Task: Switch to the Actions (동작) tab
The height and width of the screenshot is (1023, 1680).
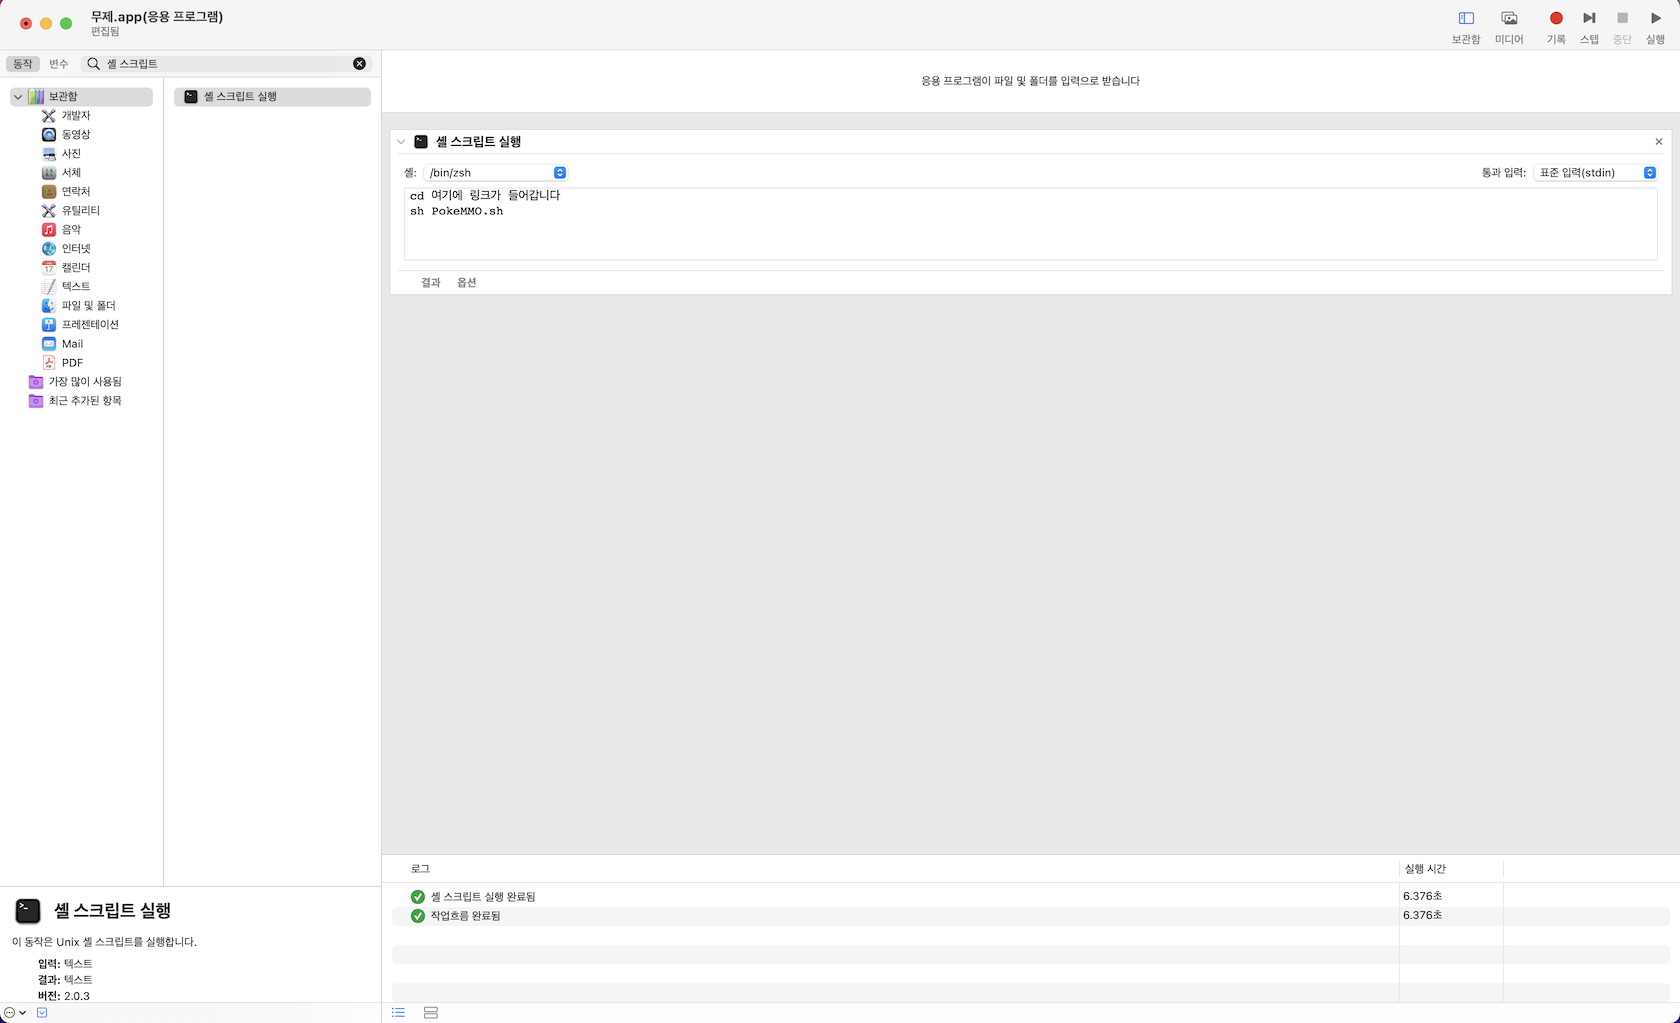Action: [22, 64]
